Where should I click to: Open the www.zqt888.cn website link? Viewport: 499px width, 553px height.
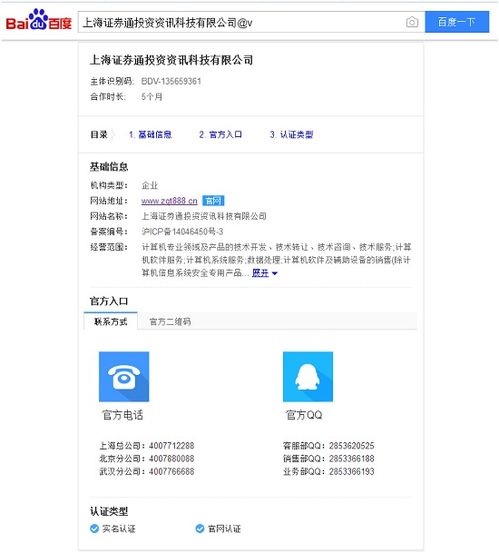(169, 201)
